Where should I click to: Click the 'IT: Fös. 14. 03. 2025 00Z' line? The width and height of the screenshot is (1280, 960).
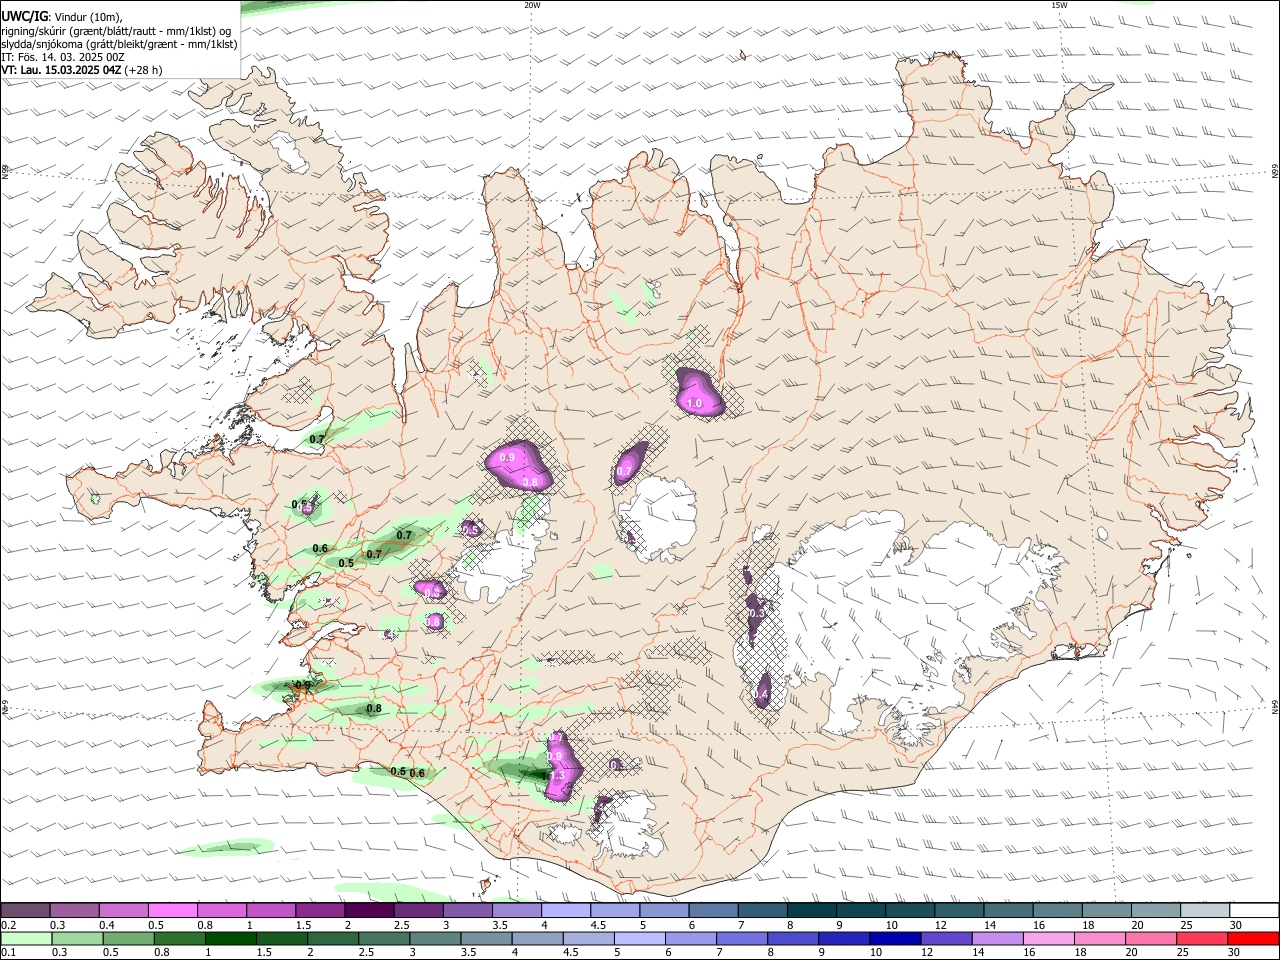coord(63,57)
